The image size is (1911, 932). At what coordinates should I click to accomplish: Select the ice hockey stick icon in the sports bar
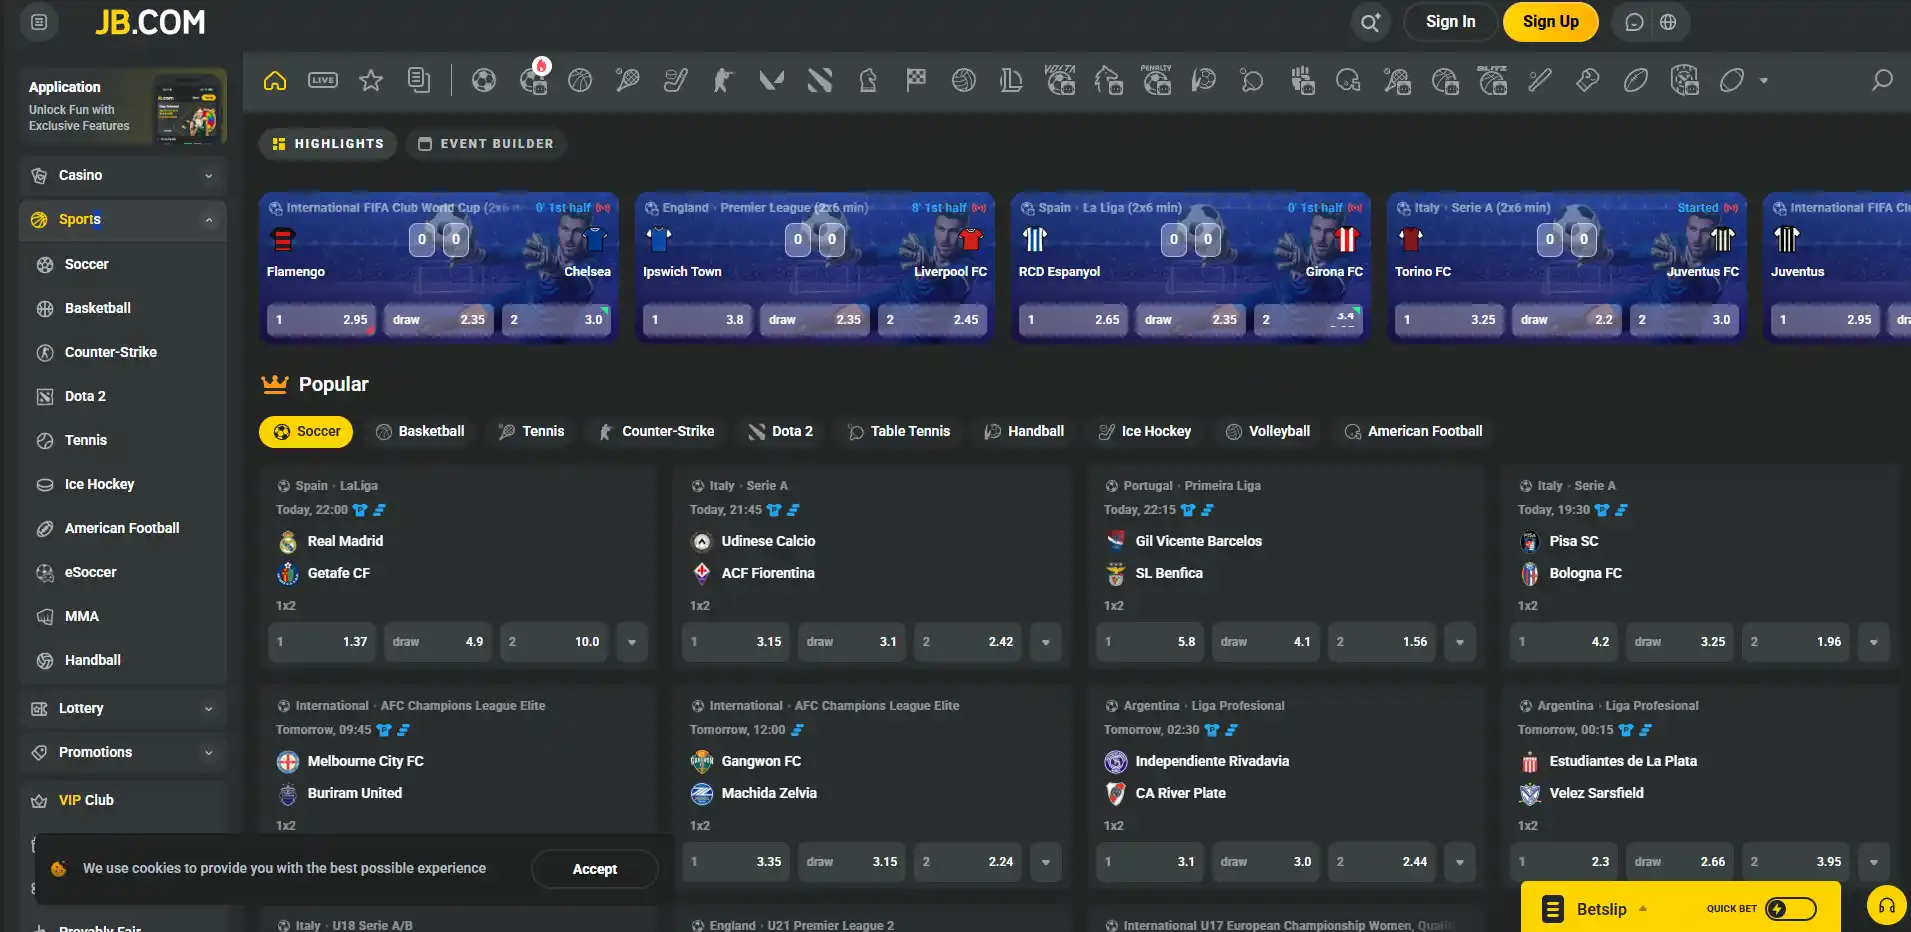pos(676,80)
